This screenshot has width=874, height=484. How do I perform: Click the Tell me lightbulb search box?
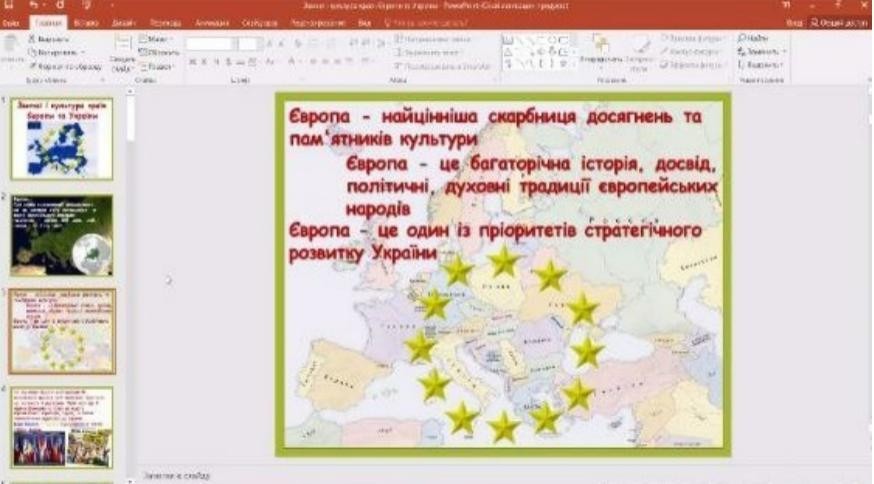pyautogui.click(x=428, y=23)
